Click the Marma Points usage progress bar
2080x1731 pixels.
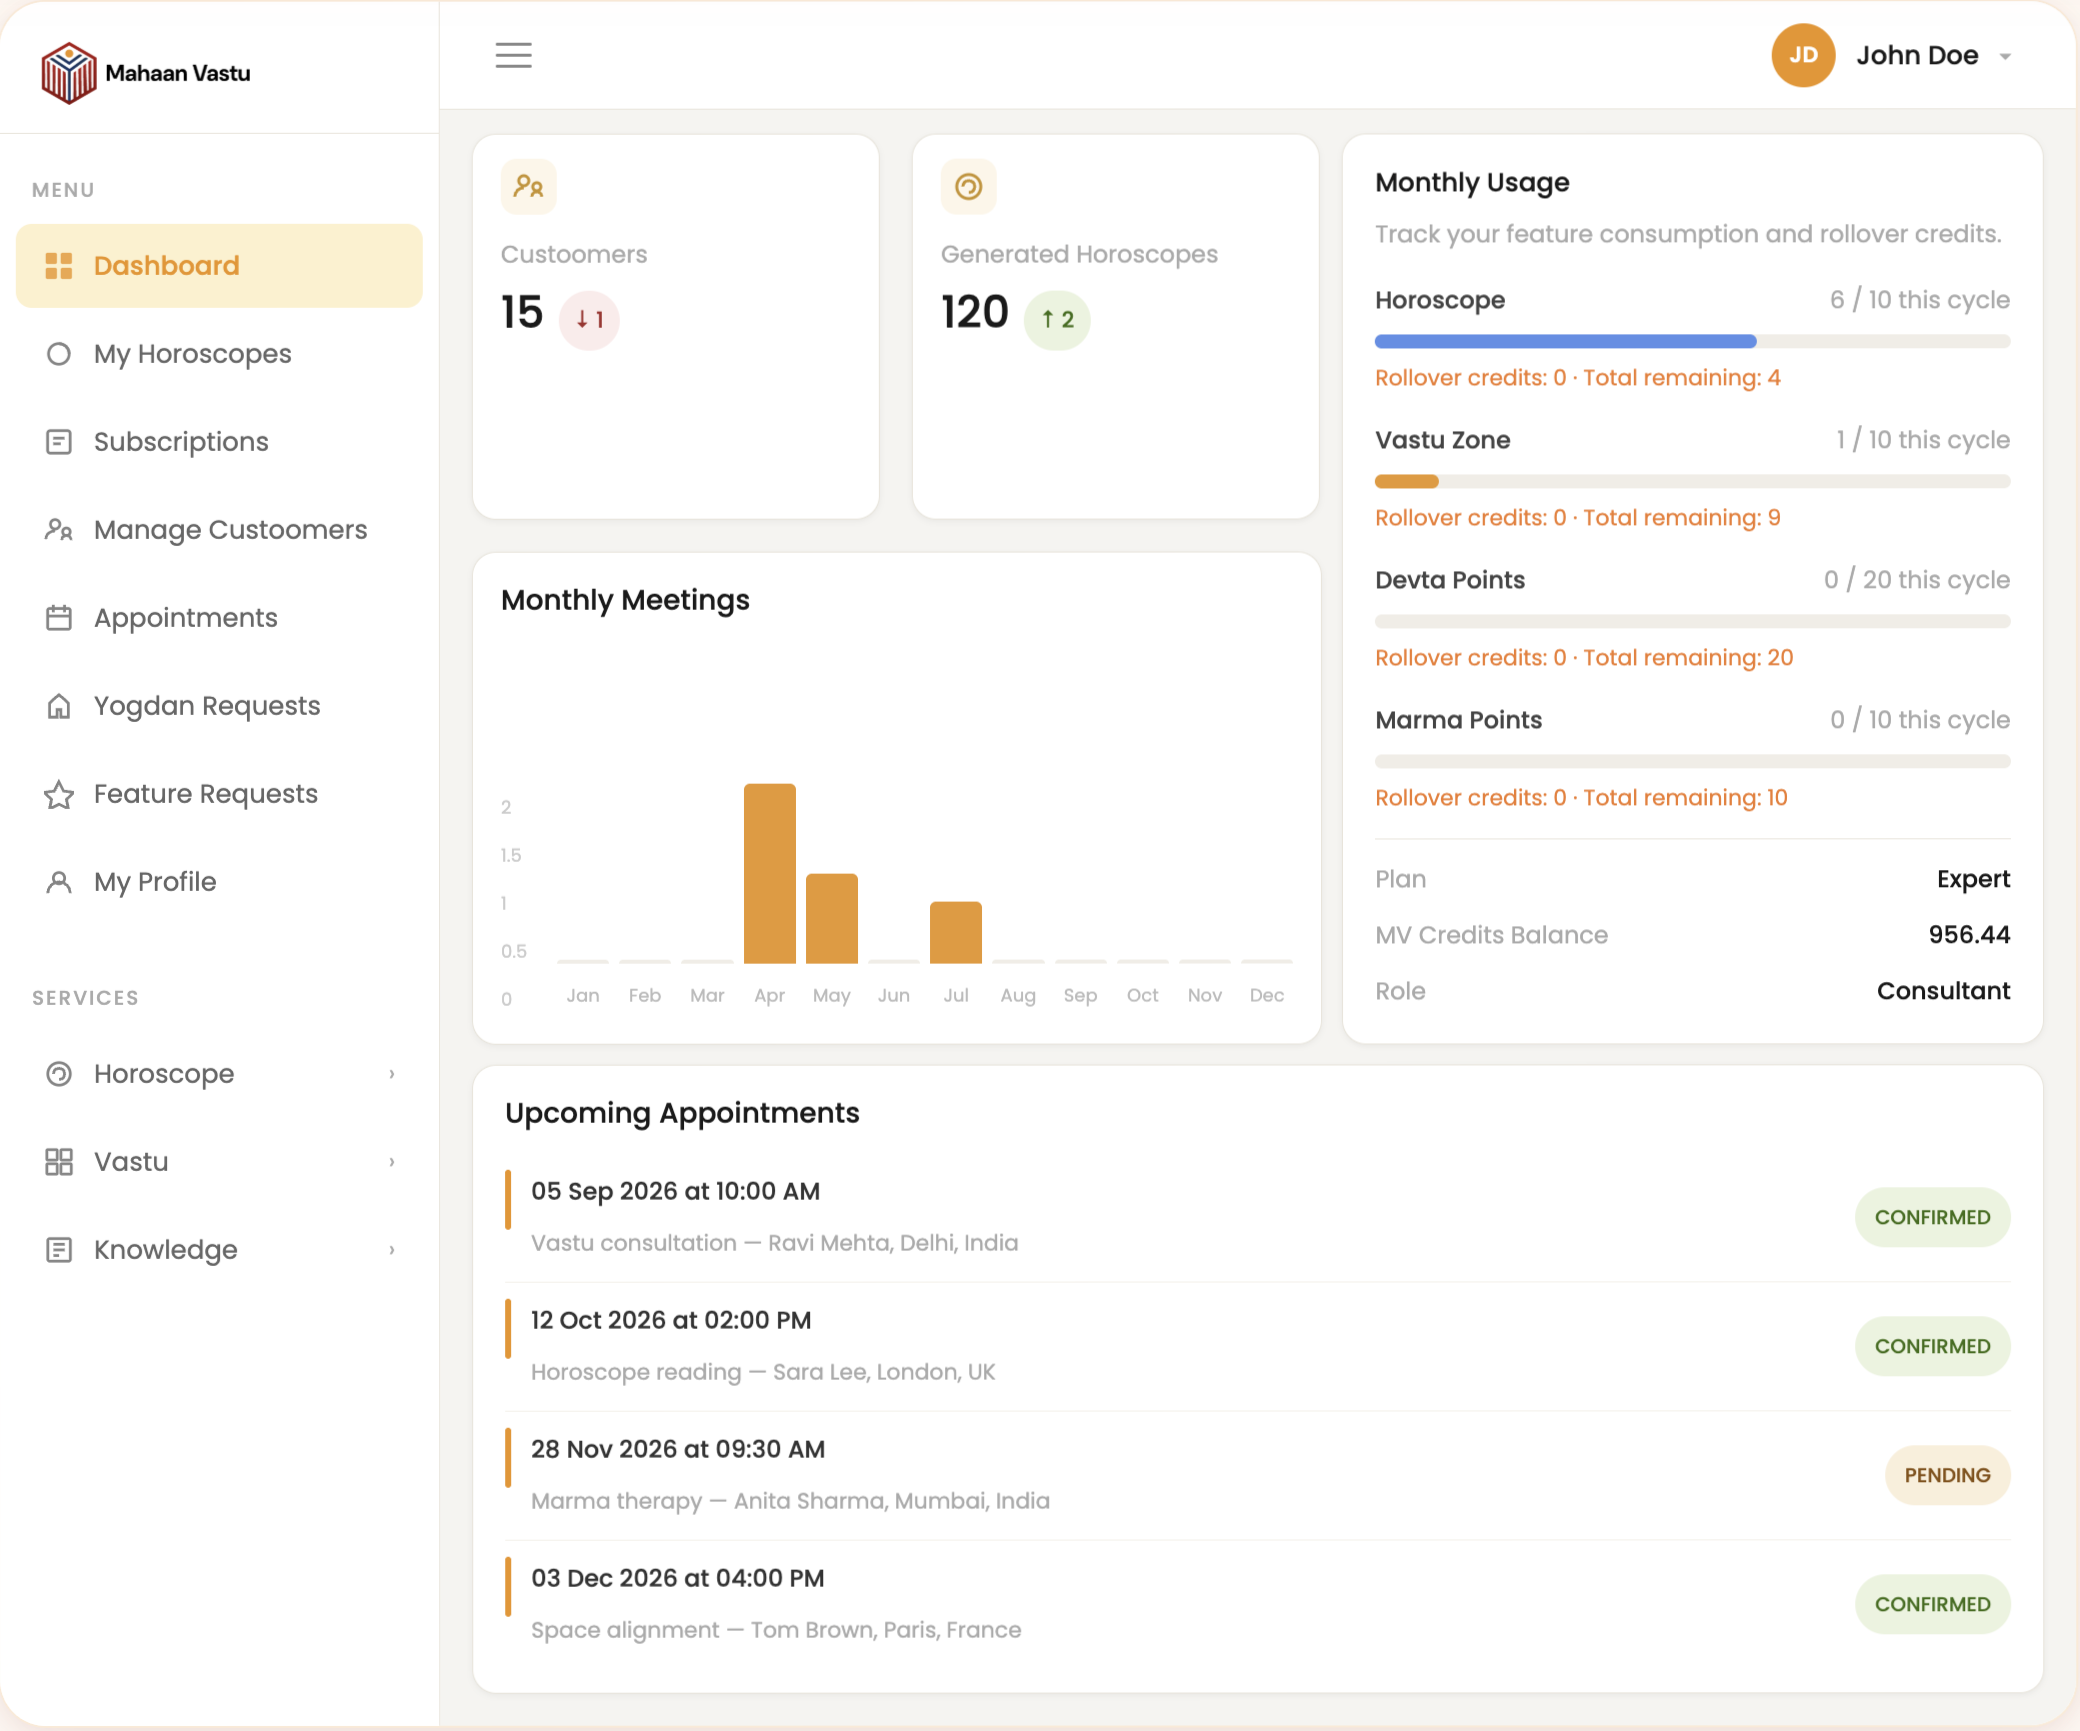pyautogui.click(x=1692, y=762)
